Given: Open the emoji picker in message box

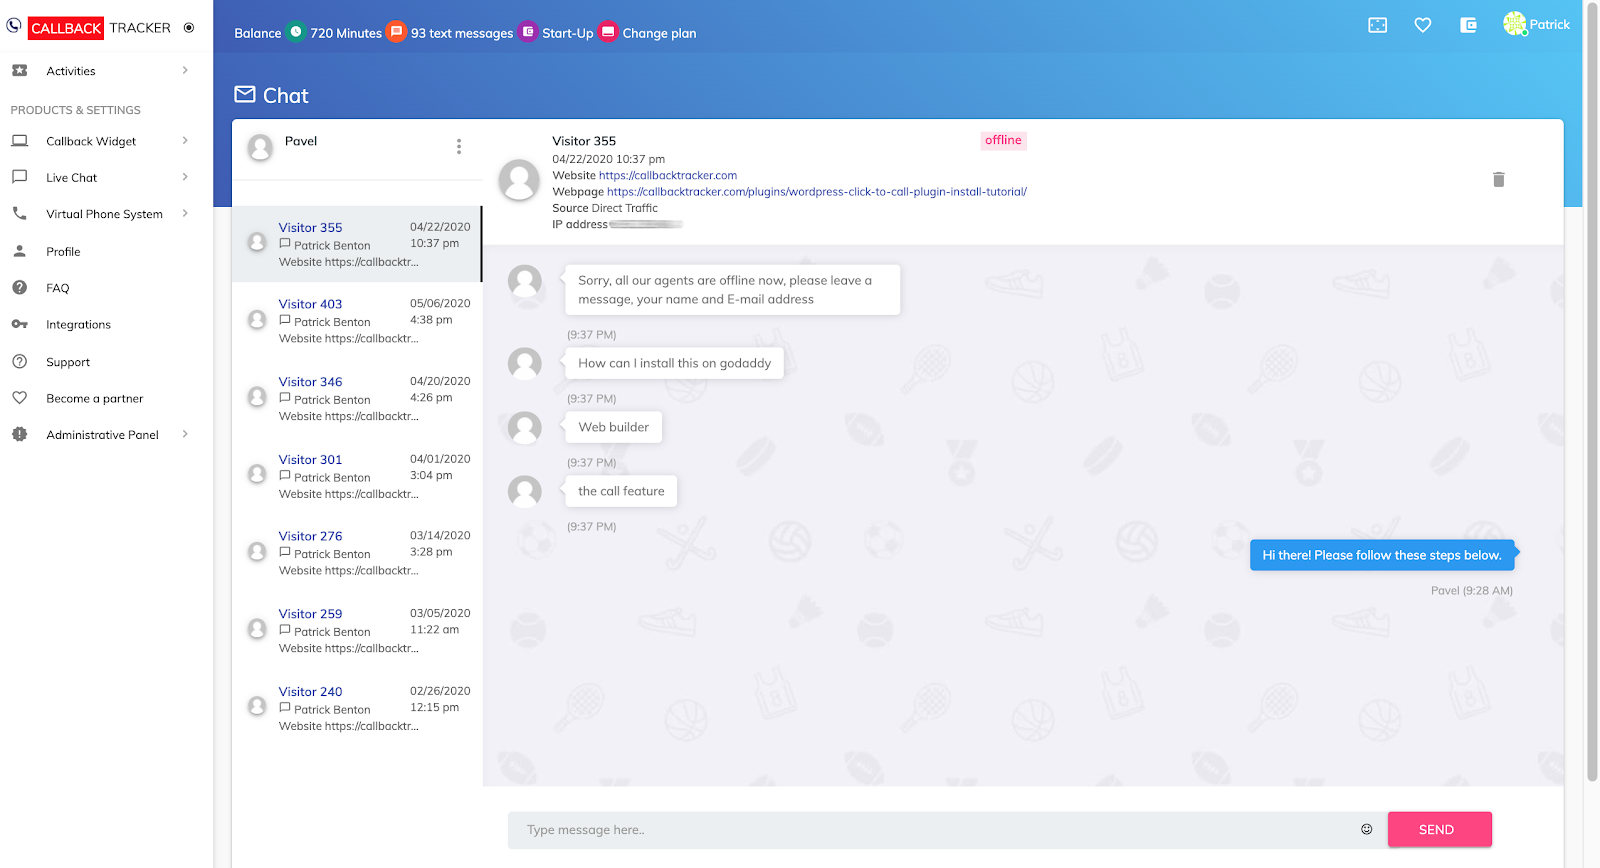Looking at the screenshot, I should pos(1366,829).
